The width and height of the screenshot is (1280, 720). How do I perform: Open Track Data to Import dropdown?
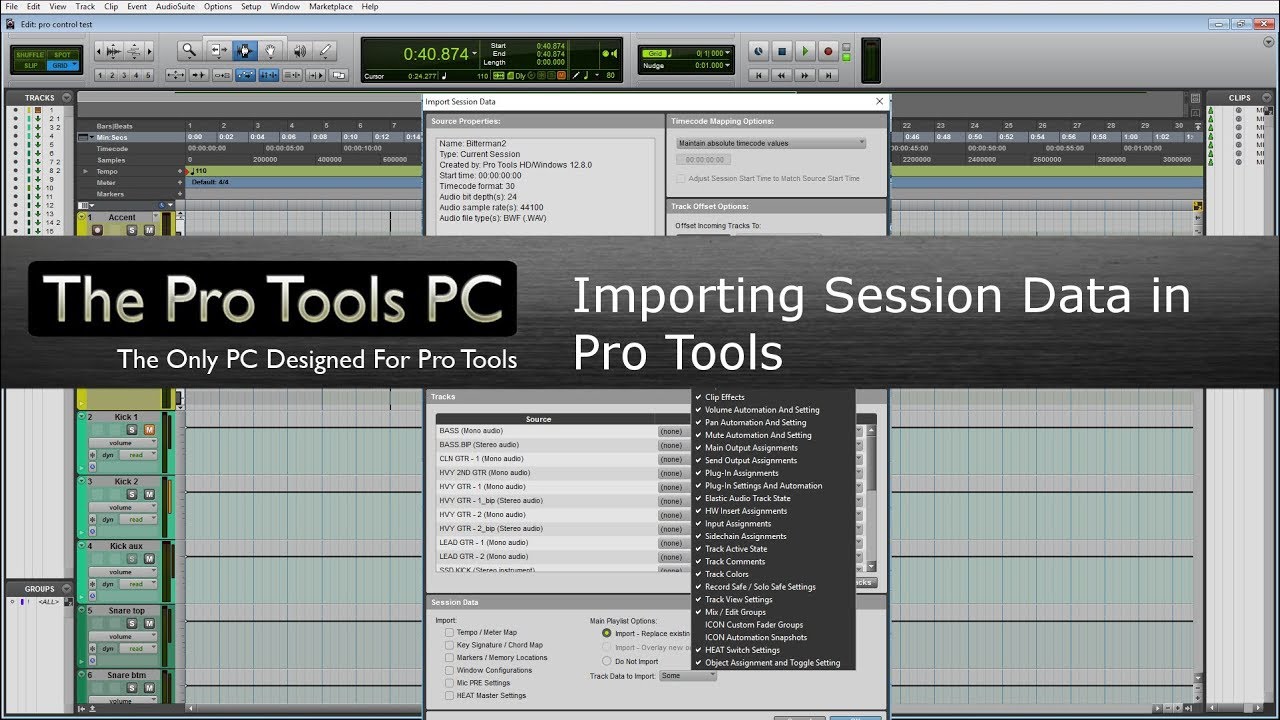(688, 676)
